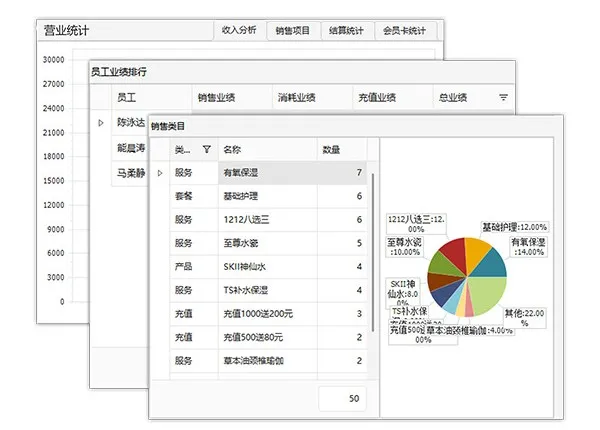The width and height of the screenshot is (600, 430).
Task: Select the 基础护理 name cell
Action: [x=268, y=196]
